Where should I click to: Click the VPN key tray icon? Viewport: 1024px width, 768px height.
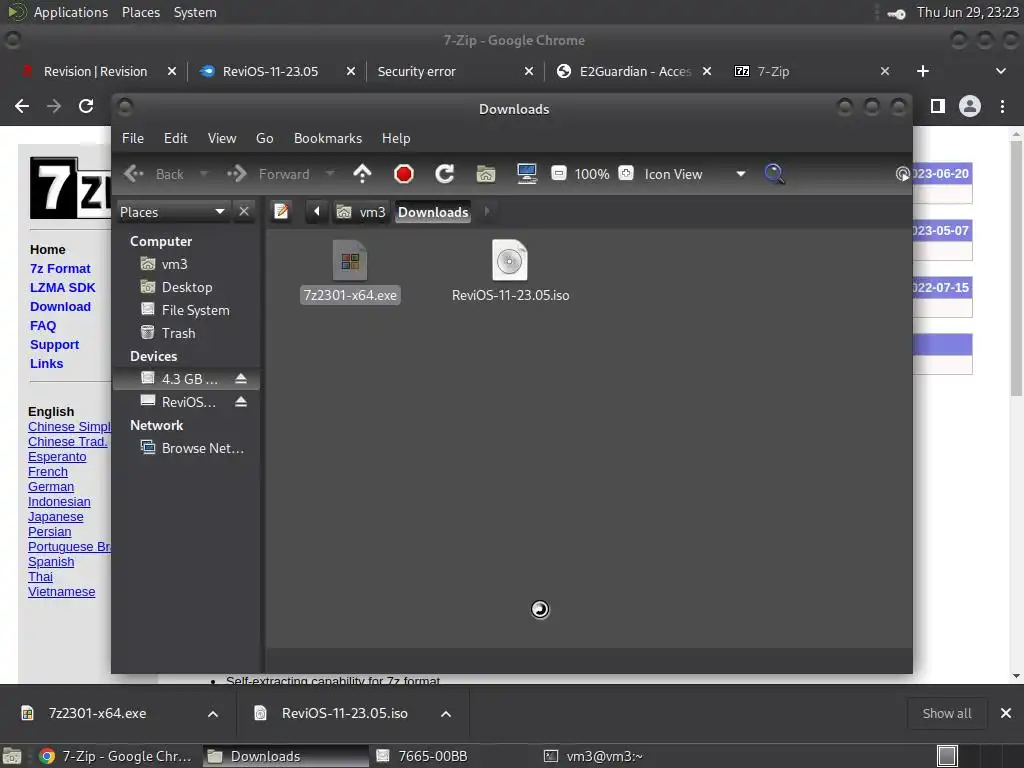pos(897,13)
